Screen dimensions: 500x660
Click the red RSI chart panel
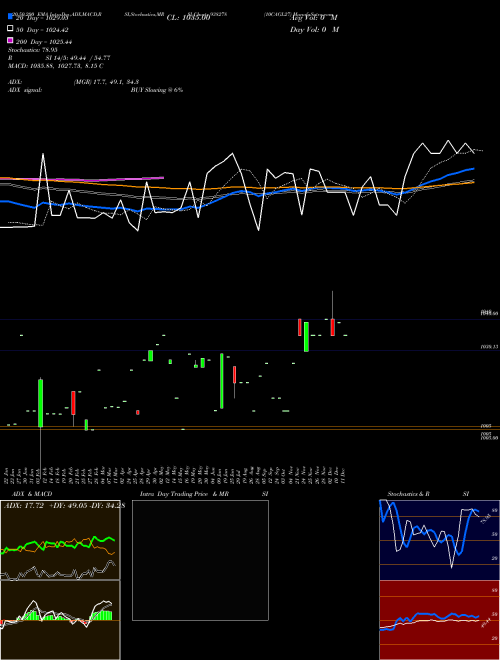coord(439,620)
